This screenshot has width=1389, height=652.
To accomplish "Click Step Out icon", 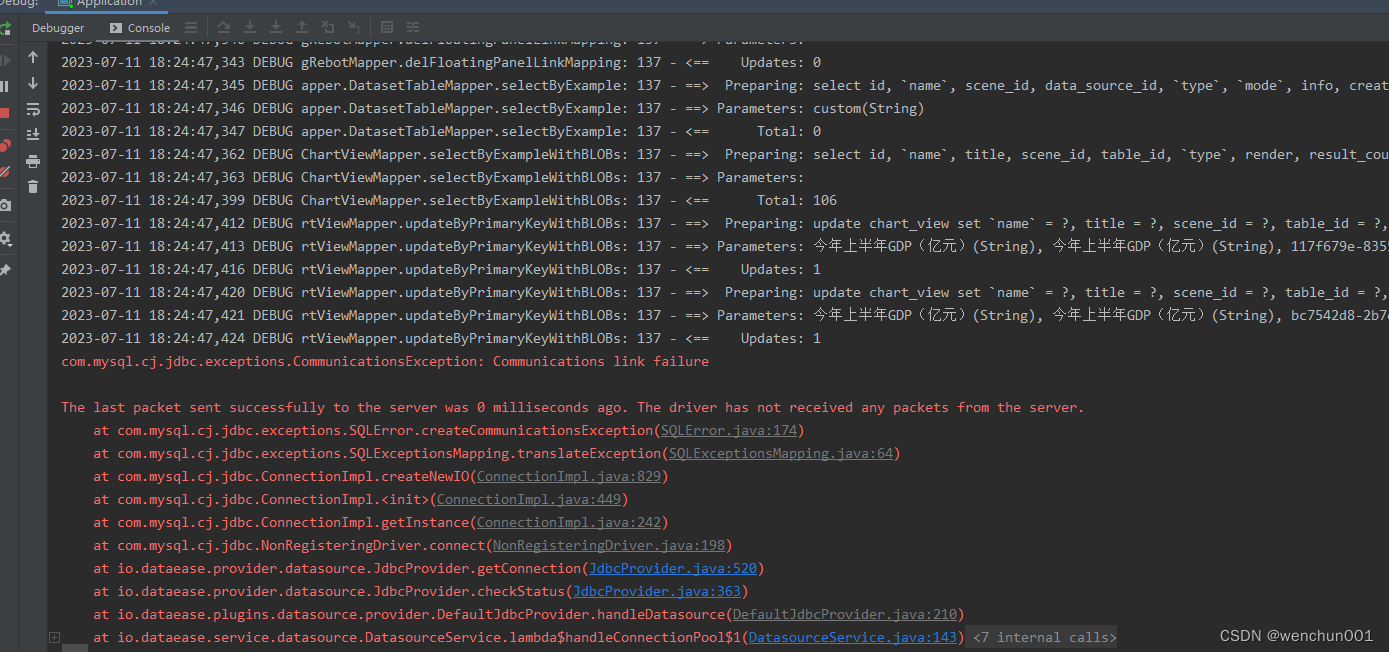I will (302, 28).
